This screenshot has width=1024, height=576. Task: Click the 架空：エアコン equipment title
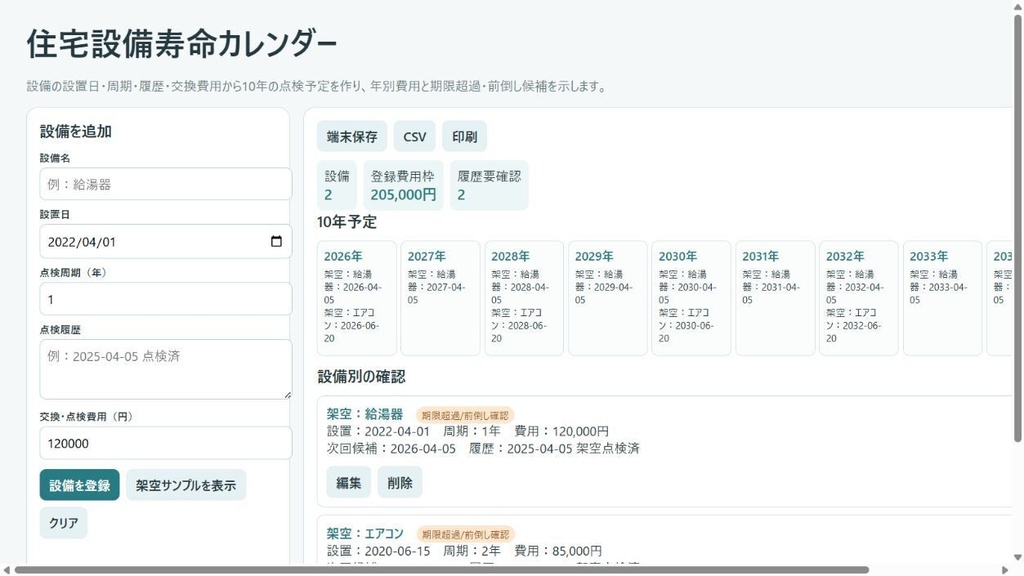coord(365,534)
